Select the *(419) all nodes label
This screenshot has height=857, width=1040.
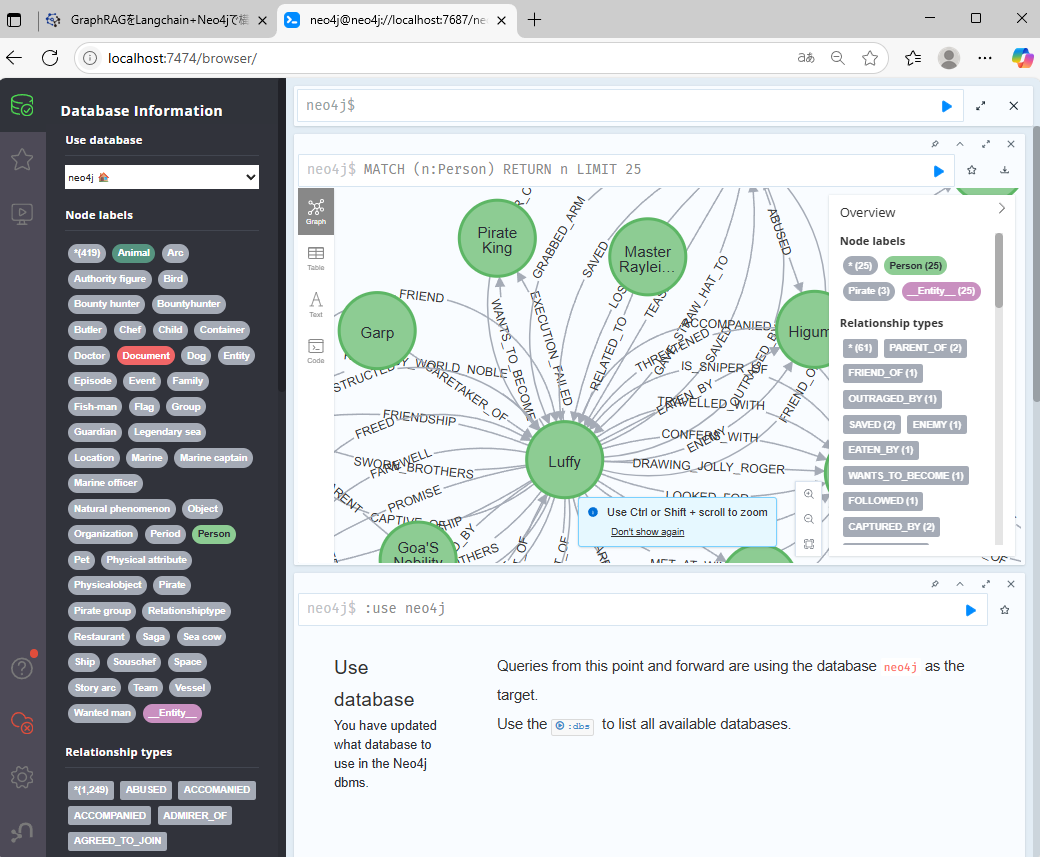point(87,253)
